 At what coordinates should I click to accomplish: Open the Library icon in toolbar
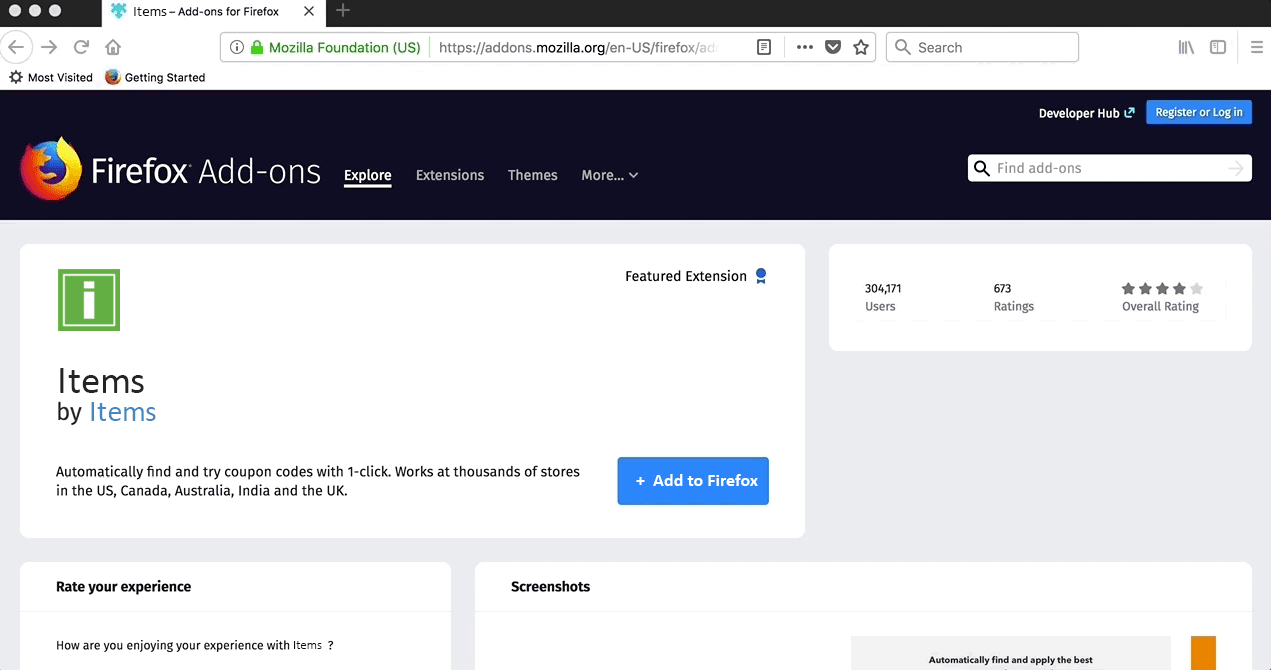[1186, 47]
